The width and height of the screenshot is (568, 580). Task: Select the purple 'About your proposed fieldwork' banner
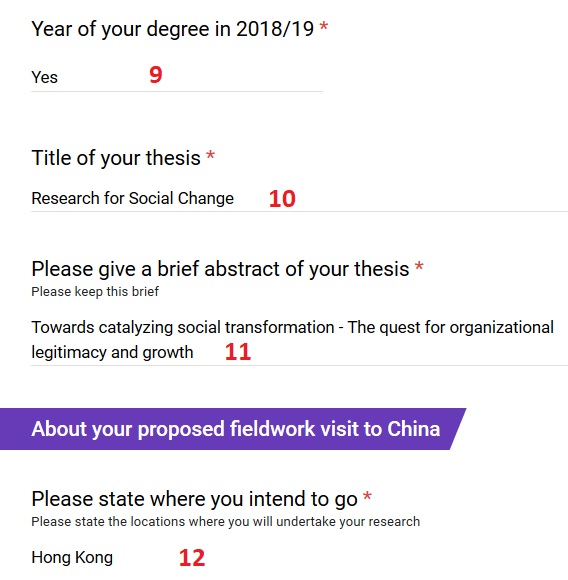(x=233, y=429)
